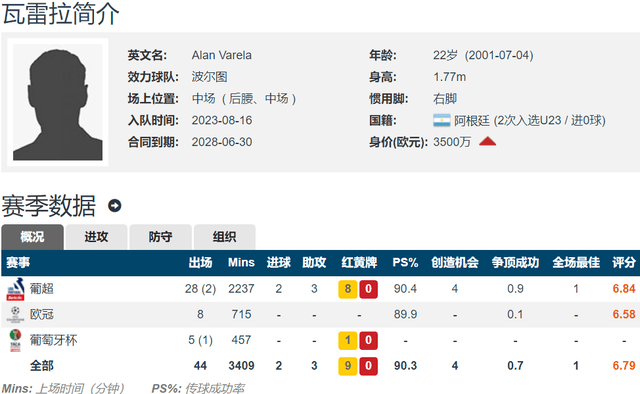Click the 进球 column header
Viewport: 640px width, 394px height.
[279, 263]
